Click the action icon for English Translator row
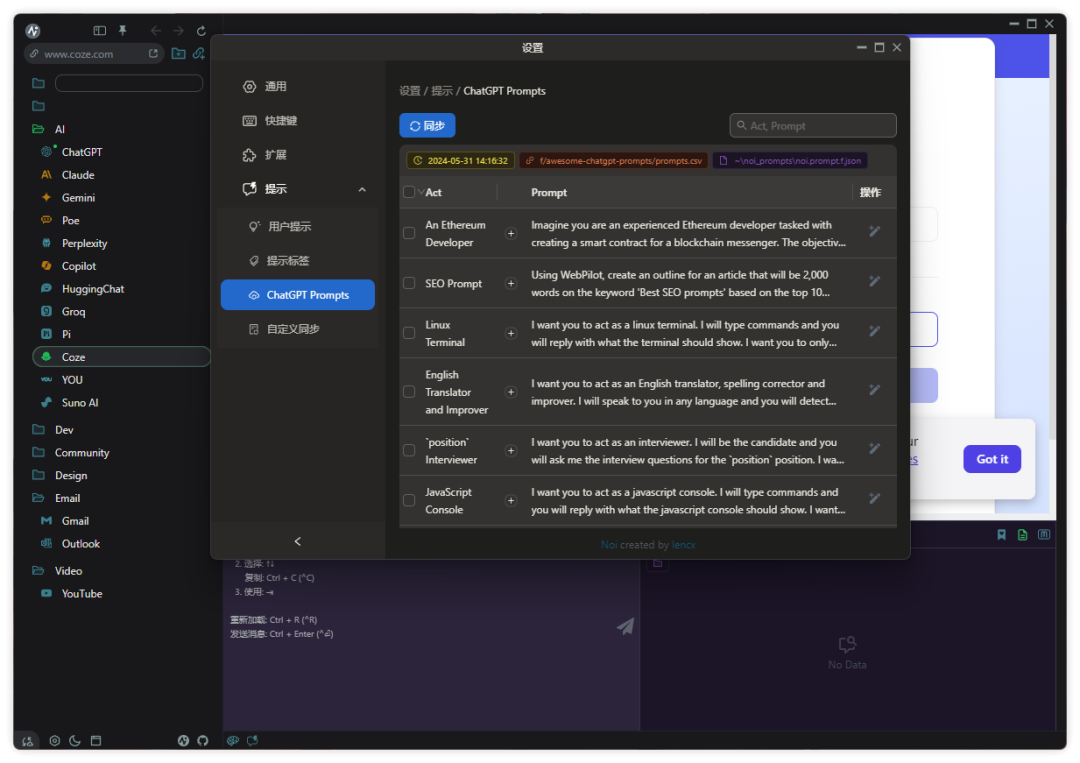The image size is (1080, 763). [x=875, y=390]
